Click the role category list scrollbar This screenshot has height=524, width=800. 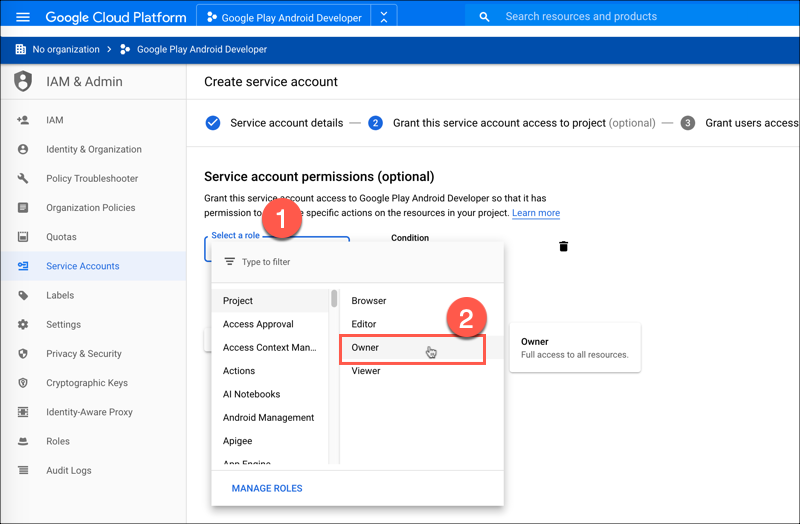point(333,300)
